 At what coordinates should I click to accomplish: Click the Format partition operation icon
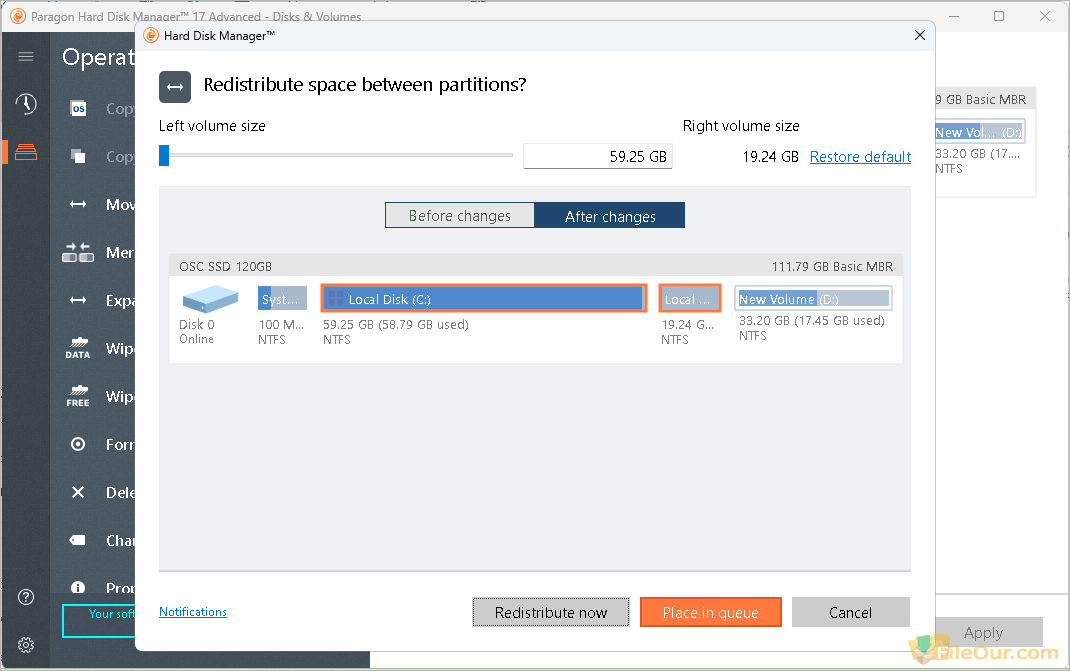[x=78, y=444]
